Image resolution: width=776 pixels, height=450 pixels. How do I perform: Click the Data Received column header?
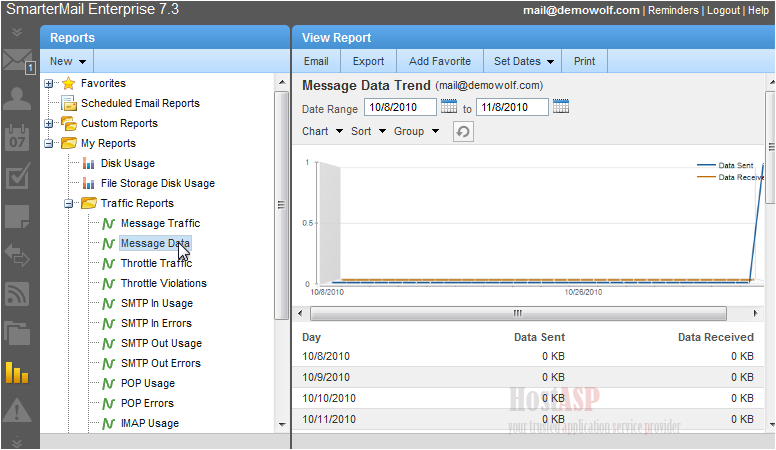[716, 337]
